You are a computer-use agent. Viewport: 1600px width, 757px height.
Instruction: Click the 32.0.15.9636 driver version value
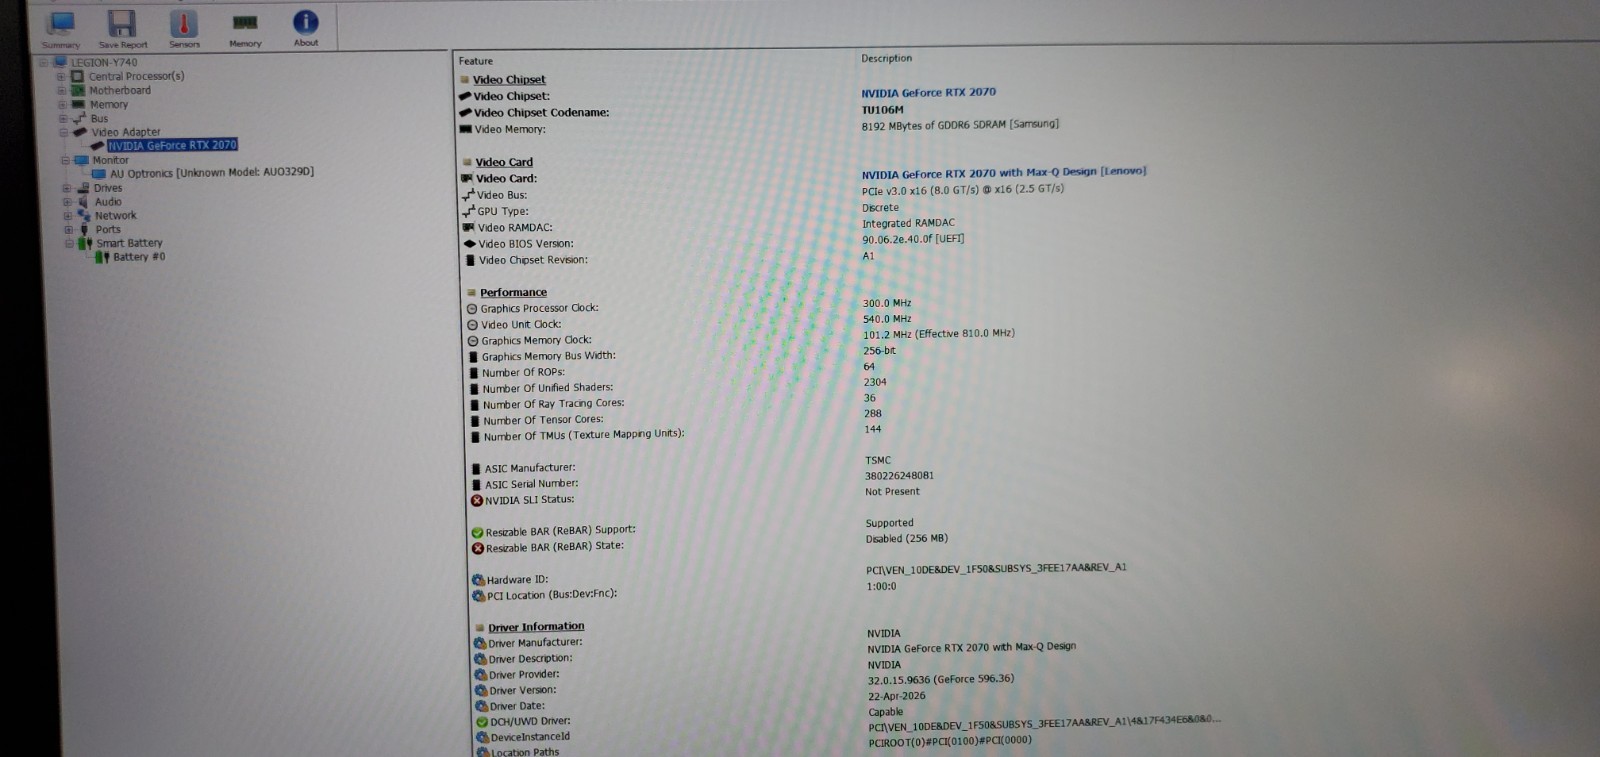940,680
